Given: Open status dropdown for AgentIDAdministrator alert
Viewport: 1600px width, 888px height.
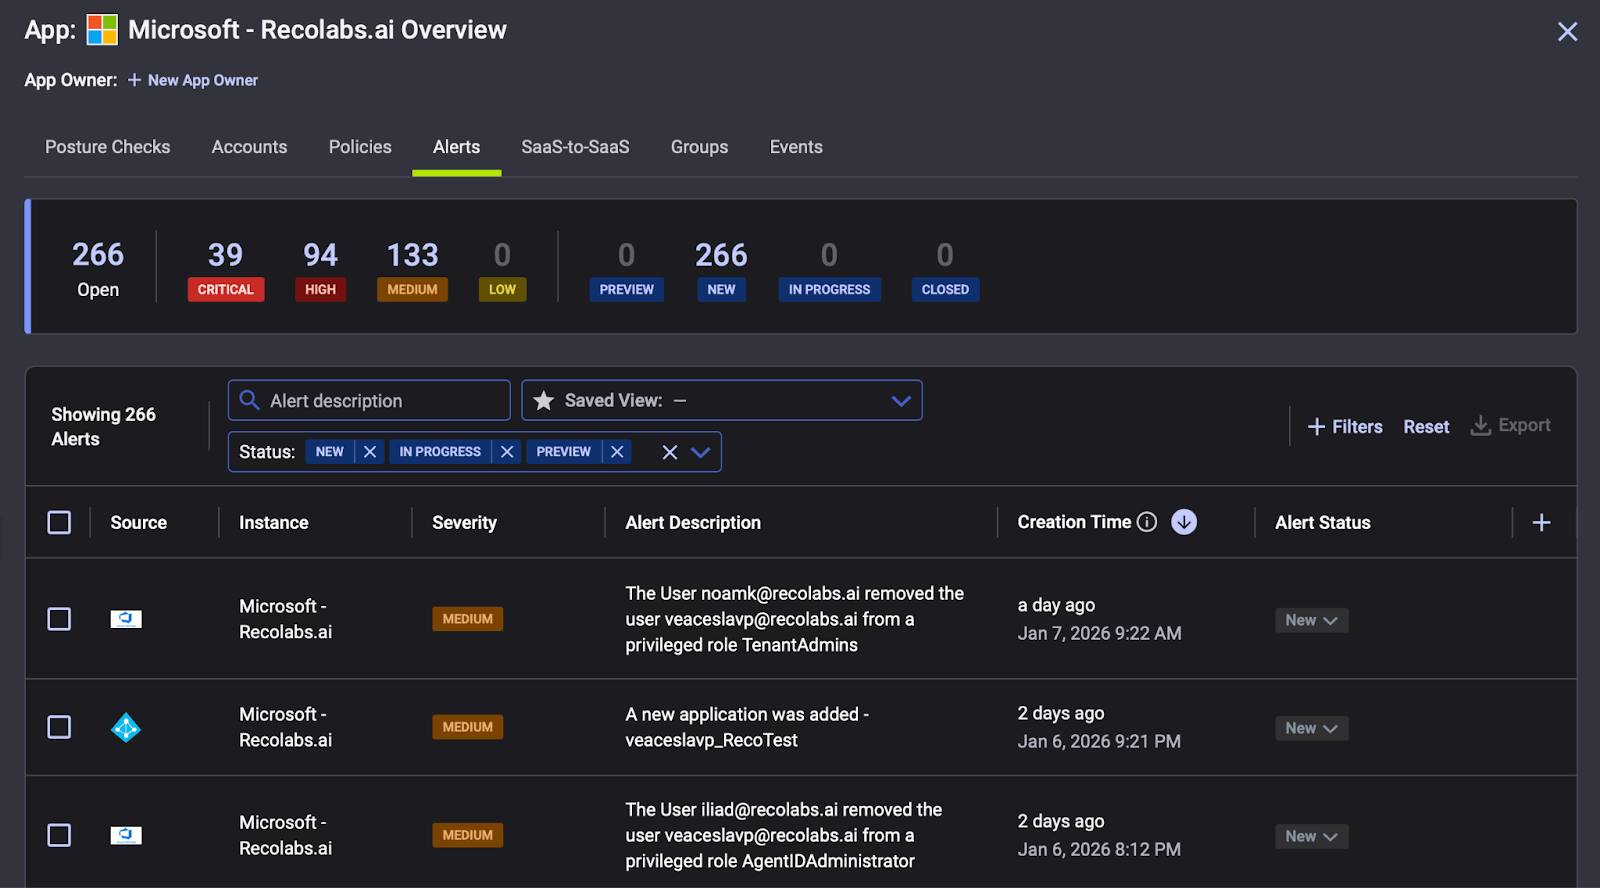Looking at the screenshot, I should point(1311,836).
